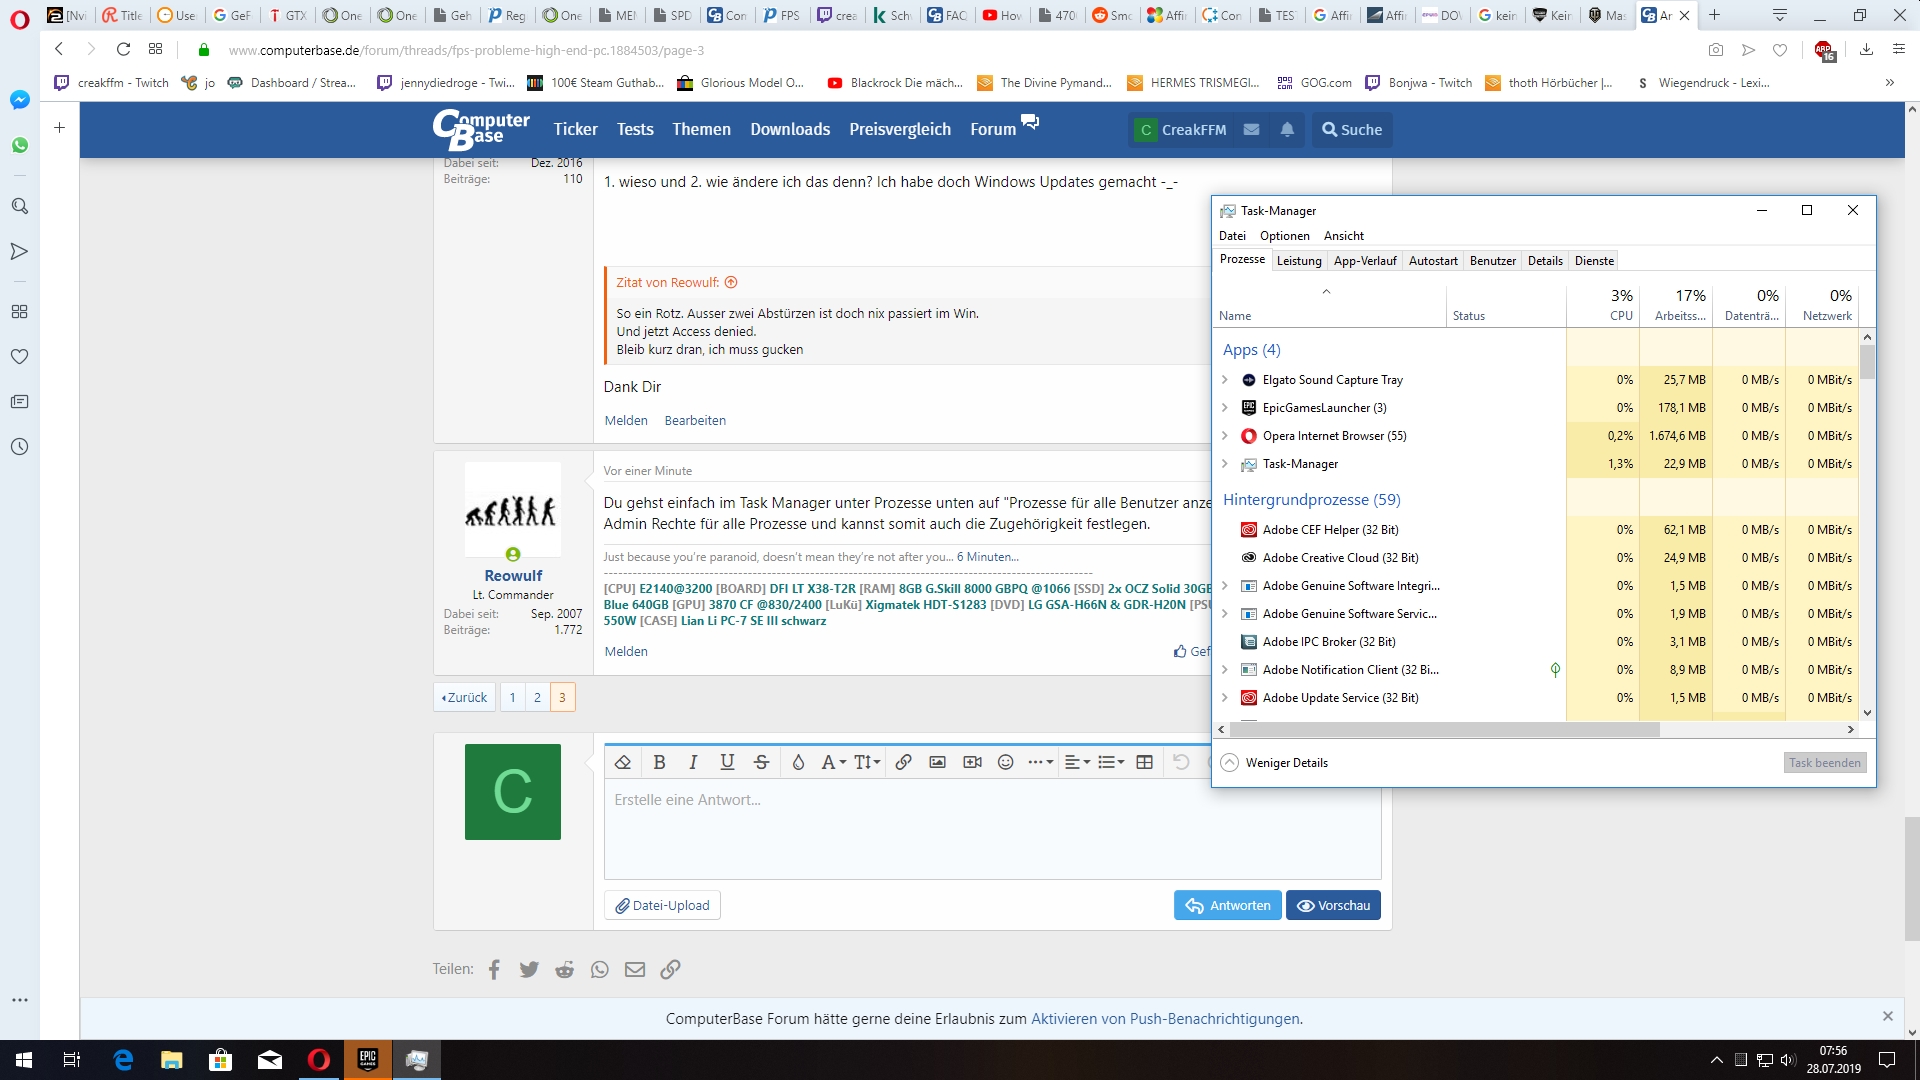Expand Elgato Sound Capture Tray process
The width and height of the screenshot is (1920, 1080).
click(1225, 380)
